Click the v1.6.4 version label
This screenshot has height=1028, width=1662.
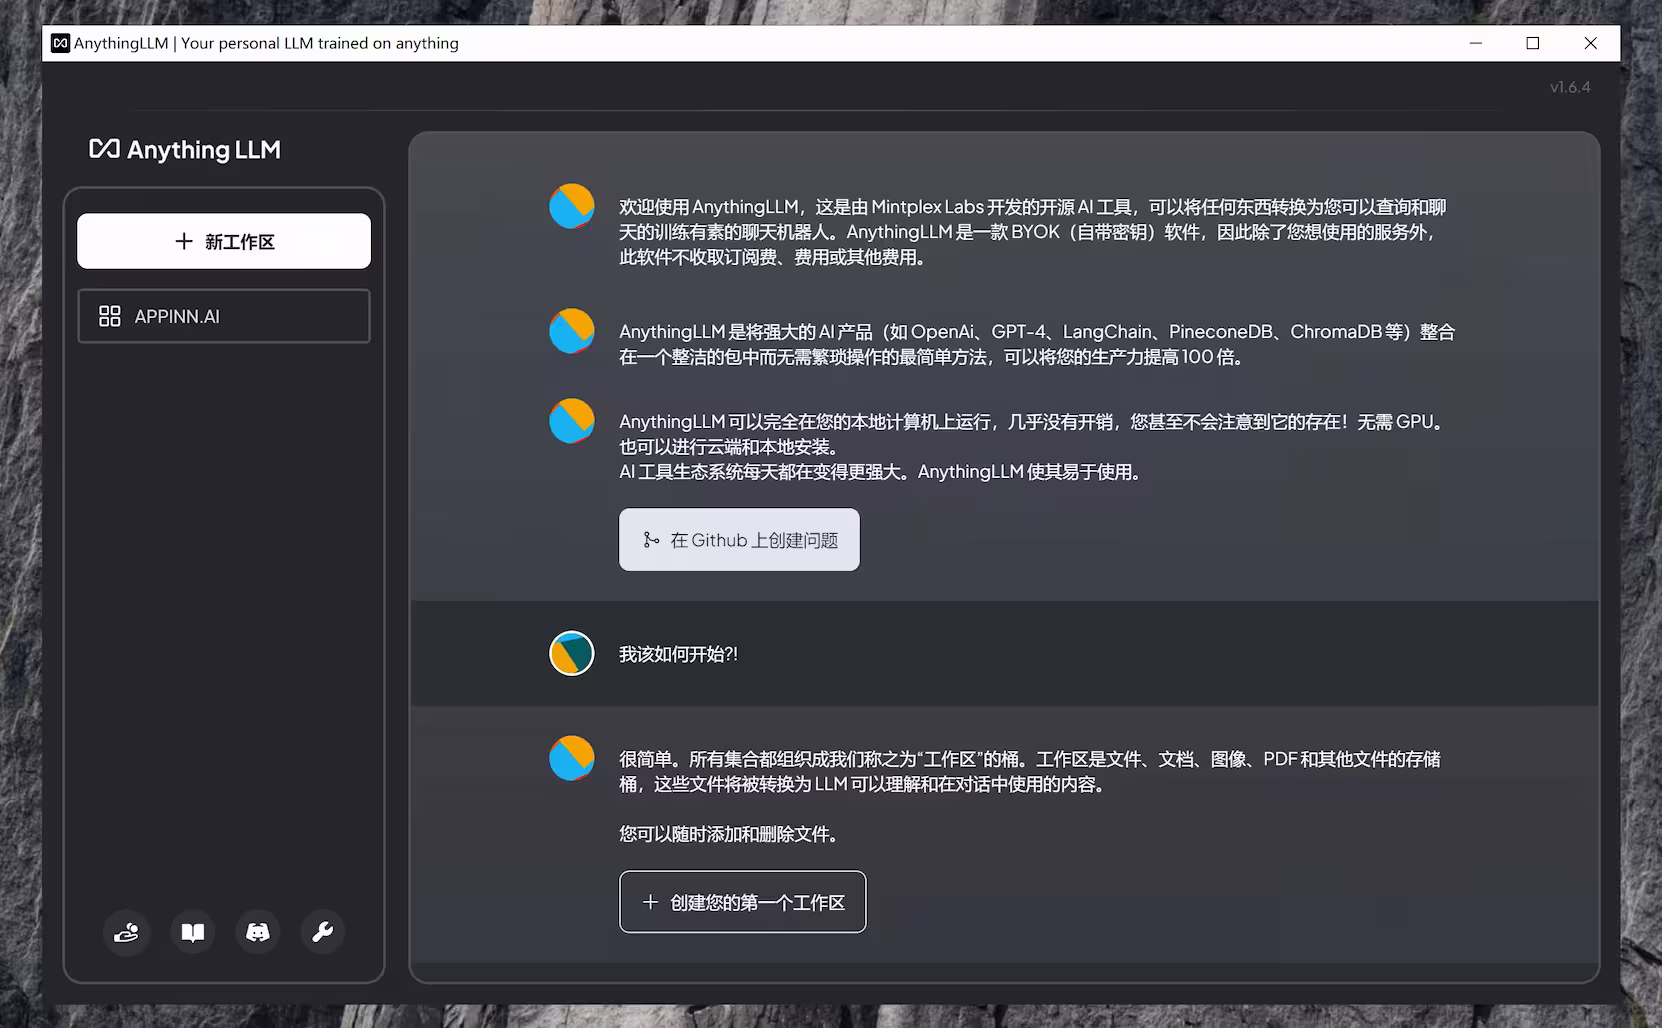pos(1570,87)
